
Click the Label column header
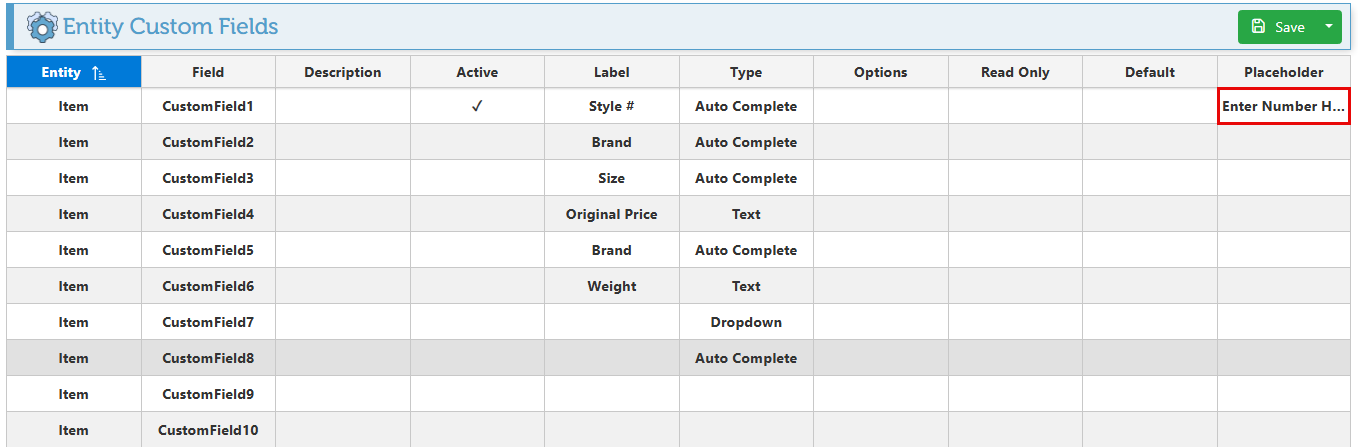611,72
